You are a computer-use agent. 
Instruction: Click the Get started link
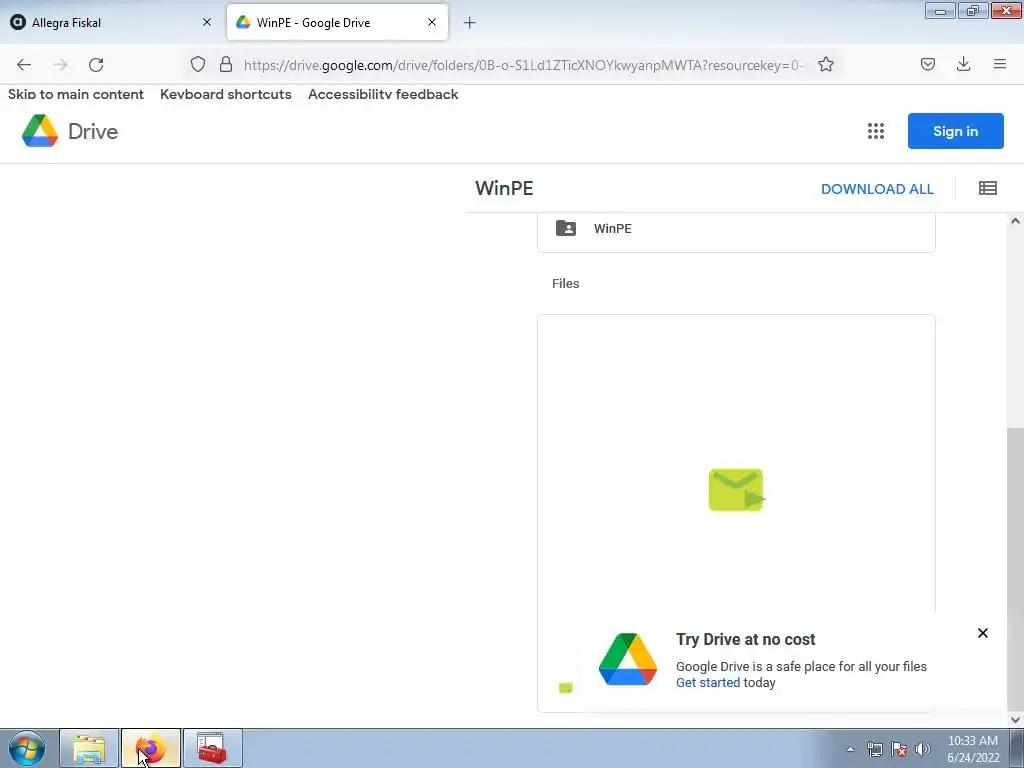click(x=708, y=682)
